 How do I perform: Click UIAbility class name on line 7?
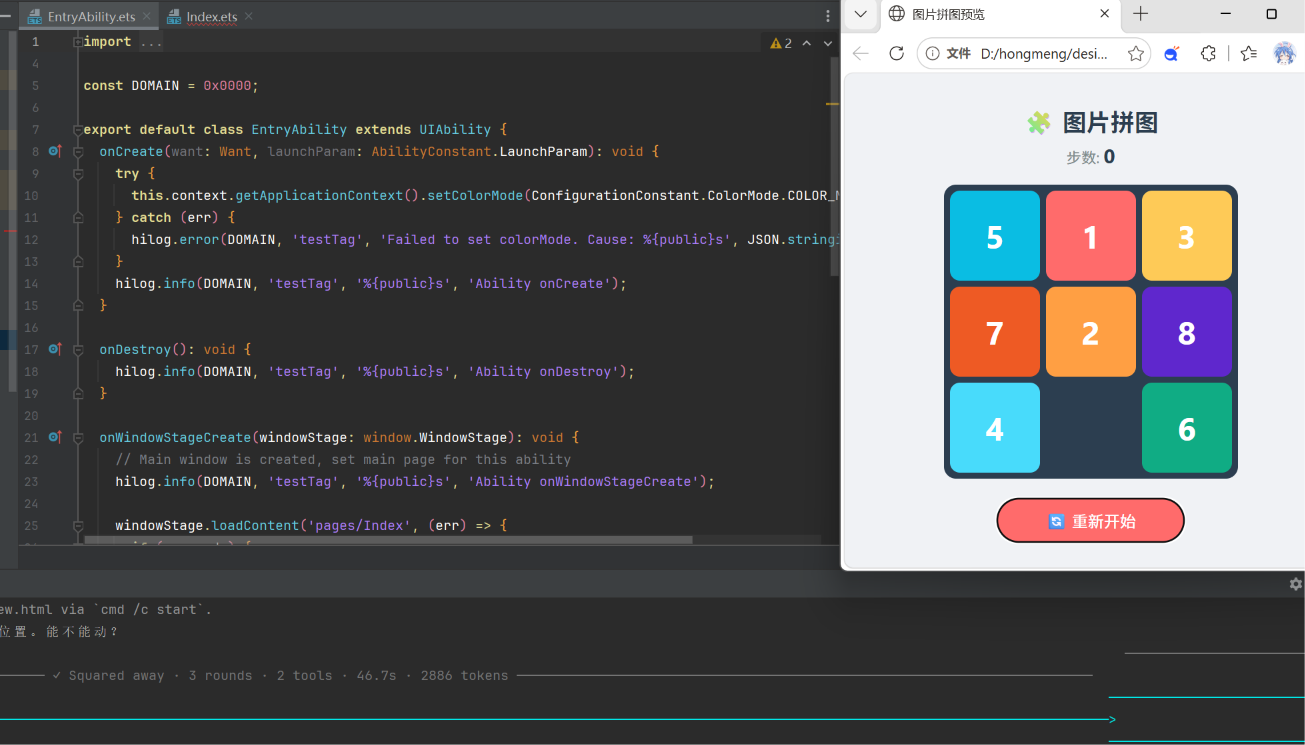455,130
